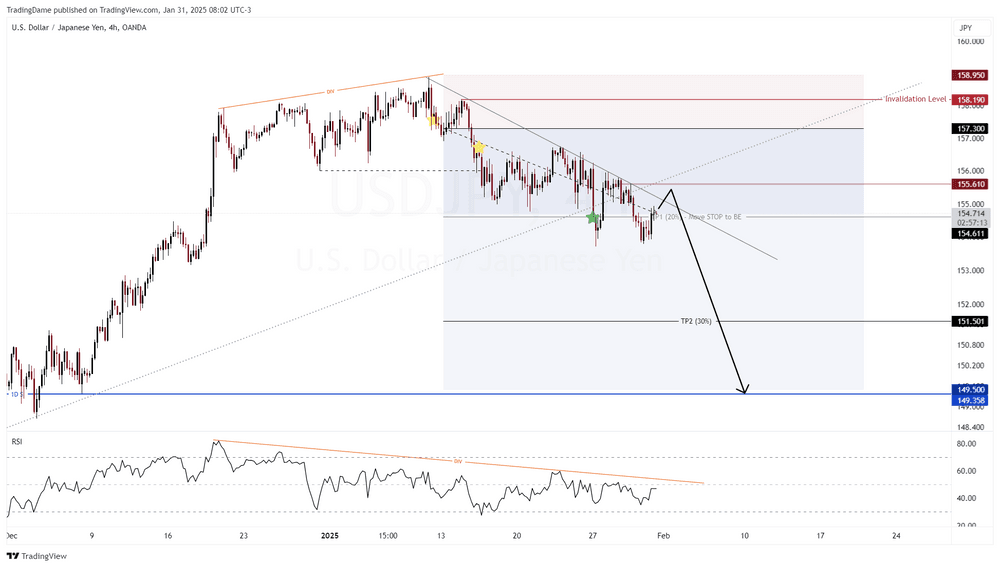Click the Invalidation Level text label
Viewport: 1000px width, 567px height.
[915, 100]
